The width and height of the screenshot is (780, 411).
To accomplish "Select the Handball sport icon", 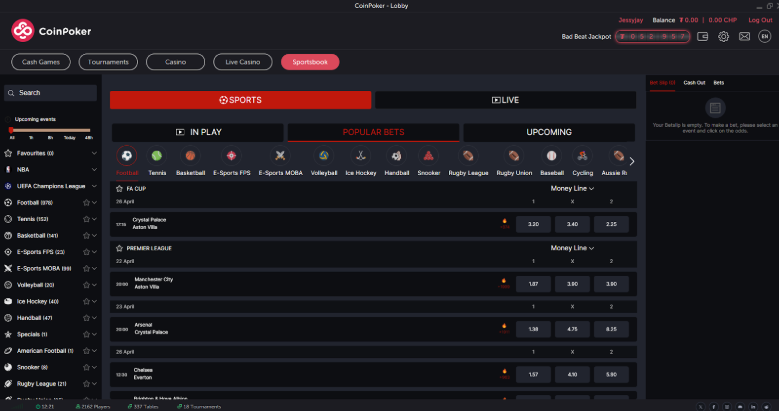I will 396,156.
